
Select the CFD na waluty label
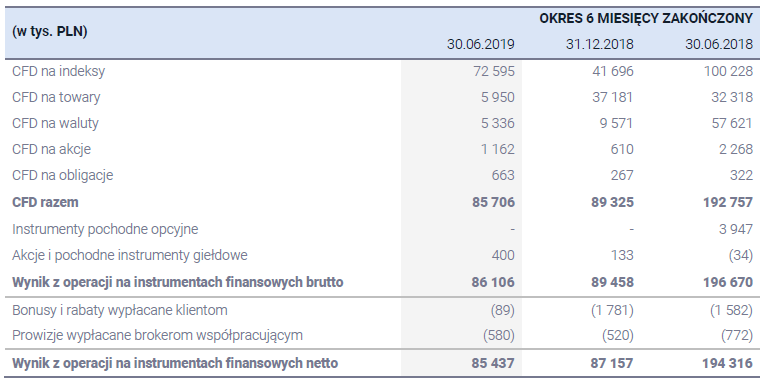tap(55, 123)
